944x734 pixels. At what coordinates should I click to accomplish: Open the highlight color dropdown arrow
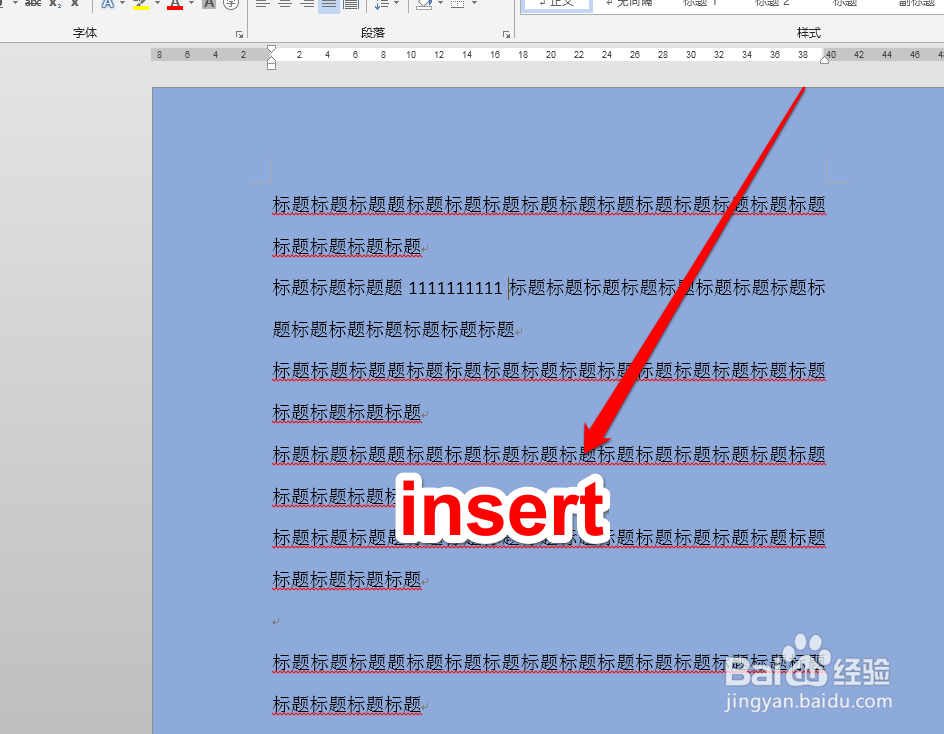pyautogui.click(x=157, y=4)
